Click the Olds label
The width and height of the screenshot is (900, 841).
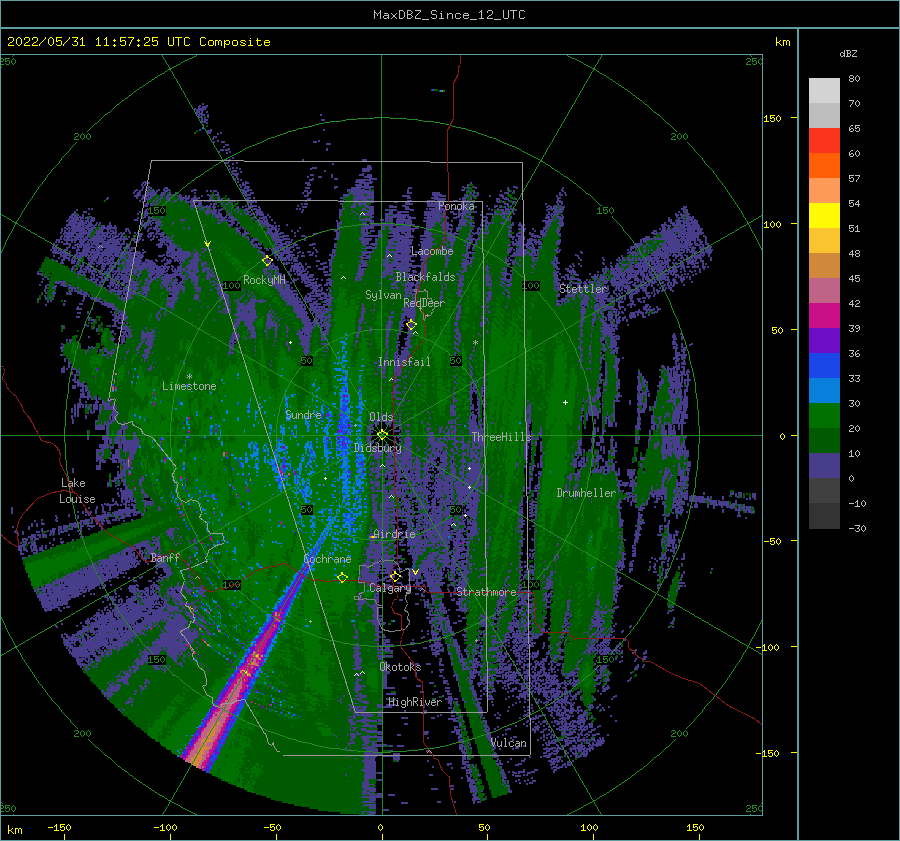click(381, 417)
